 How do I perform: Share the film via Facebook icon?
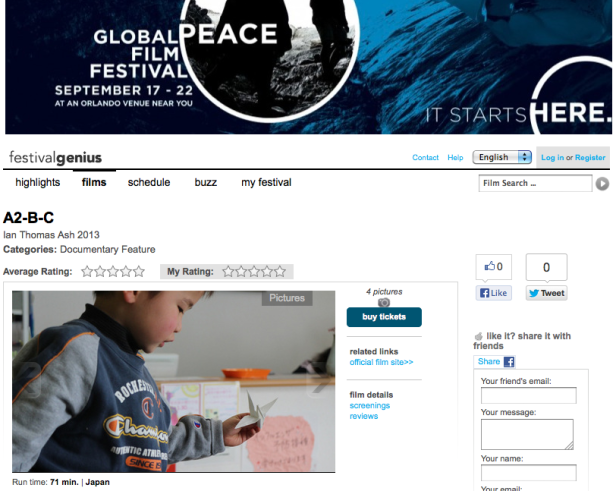pyautogui.click(x=509, y=362)
